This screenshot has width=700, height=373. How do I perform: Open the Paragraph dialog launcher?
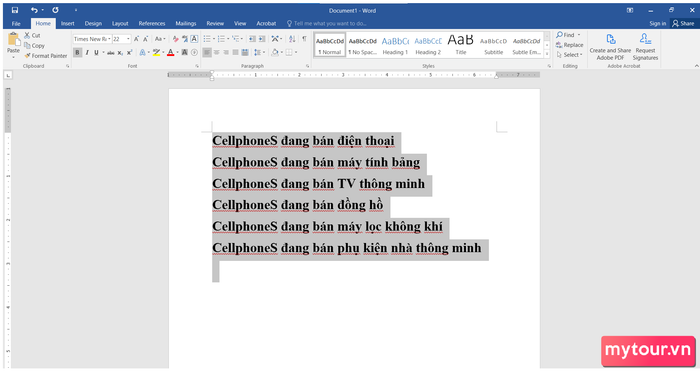[308, 66]
